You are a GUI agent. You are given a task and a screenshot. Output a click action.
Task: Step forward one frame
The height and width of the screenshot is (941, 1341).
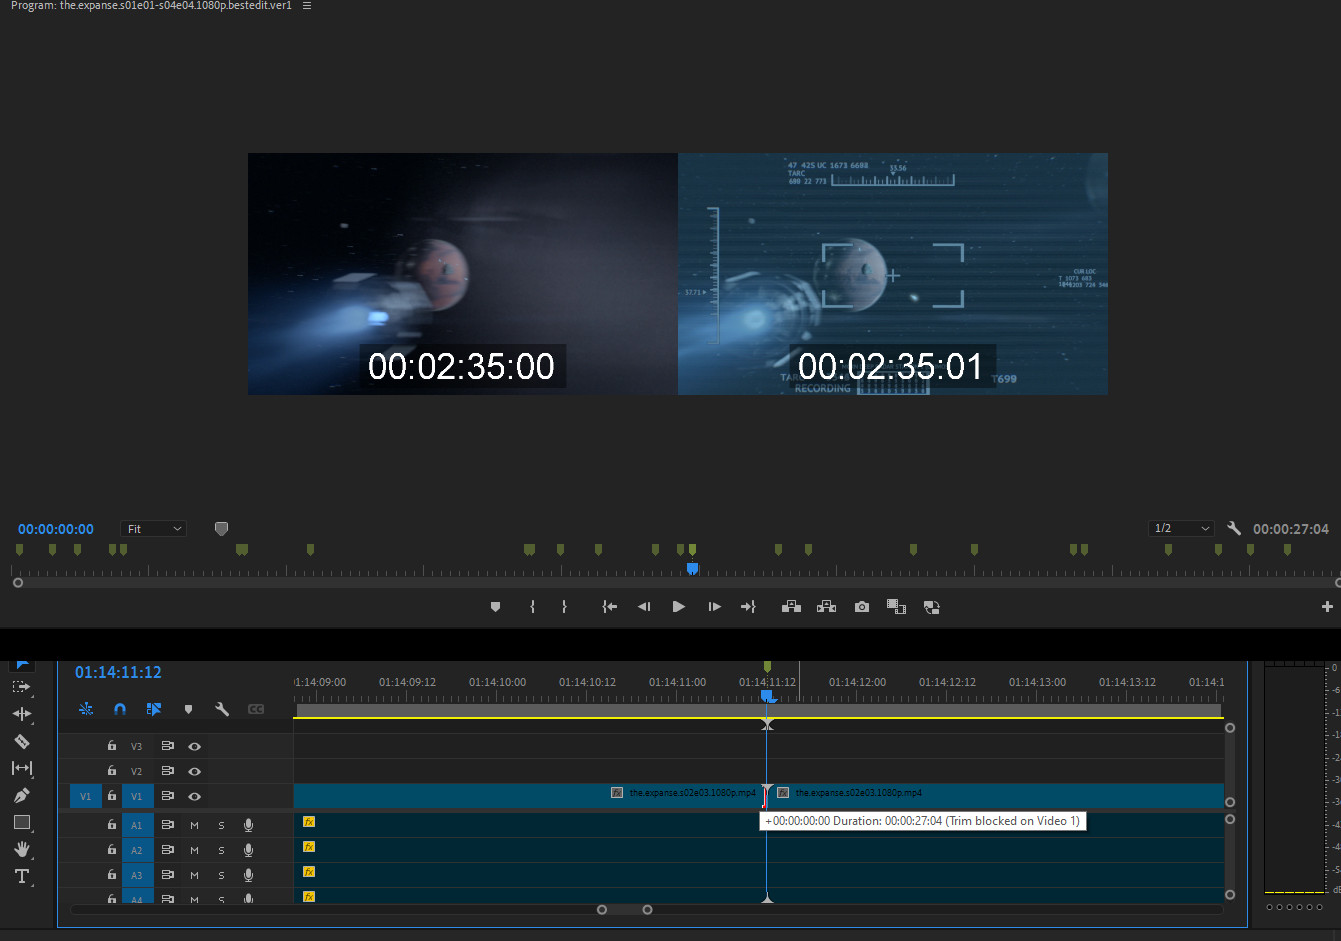click(x=714, y=607)
